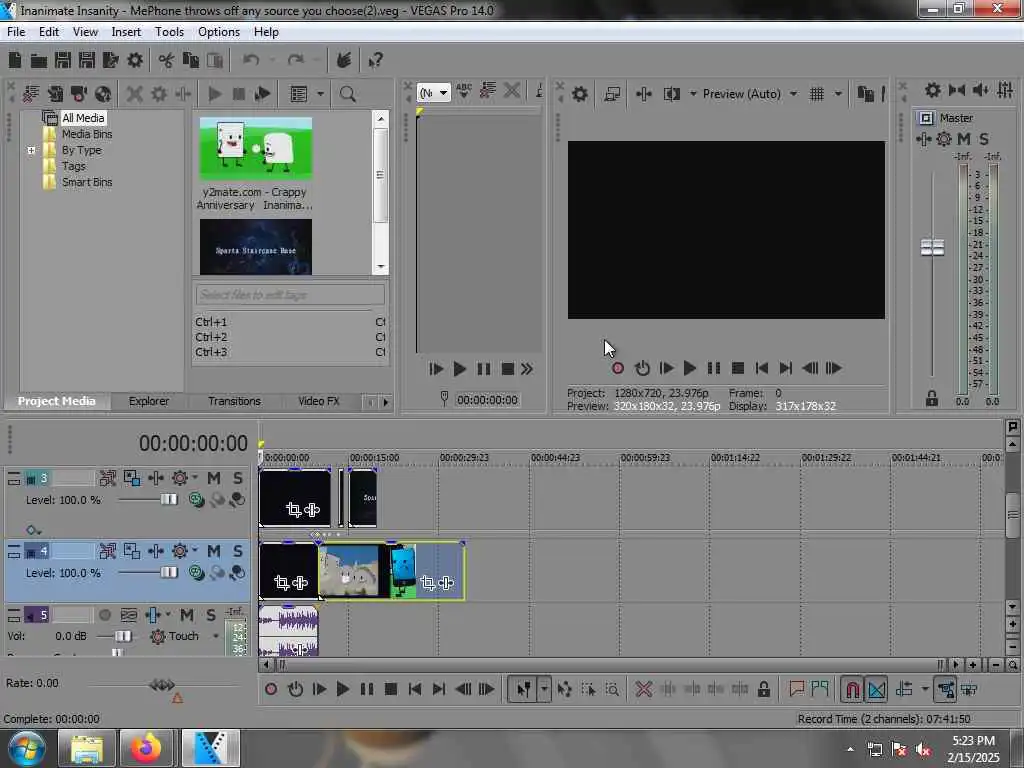This screenshot has width=1024, height=768.
Task: Solo audio track 5
Action: point(211,615)
